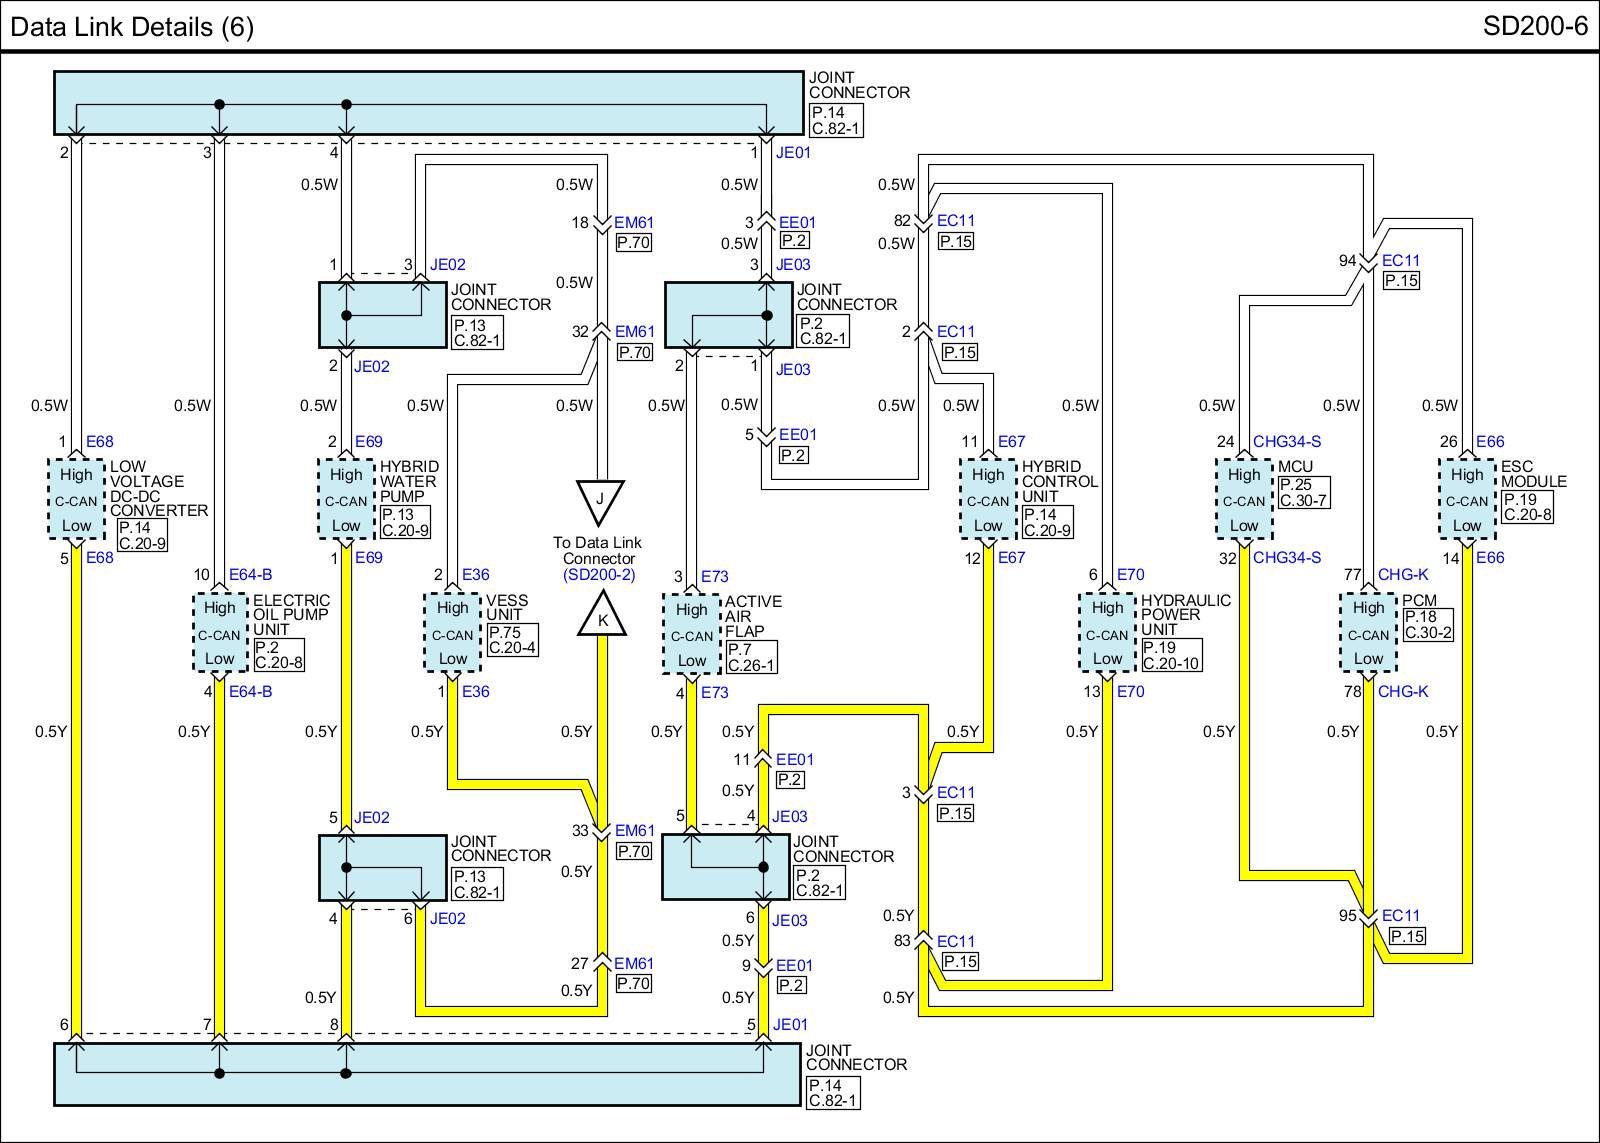The image size is (1600, 1143).
Task: Click the large bottom joint connector bar
Action: (x=427, y=1074)
